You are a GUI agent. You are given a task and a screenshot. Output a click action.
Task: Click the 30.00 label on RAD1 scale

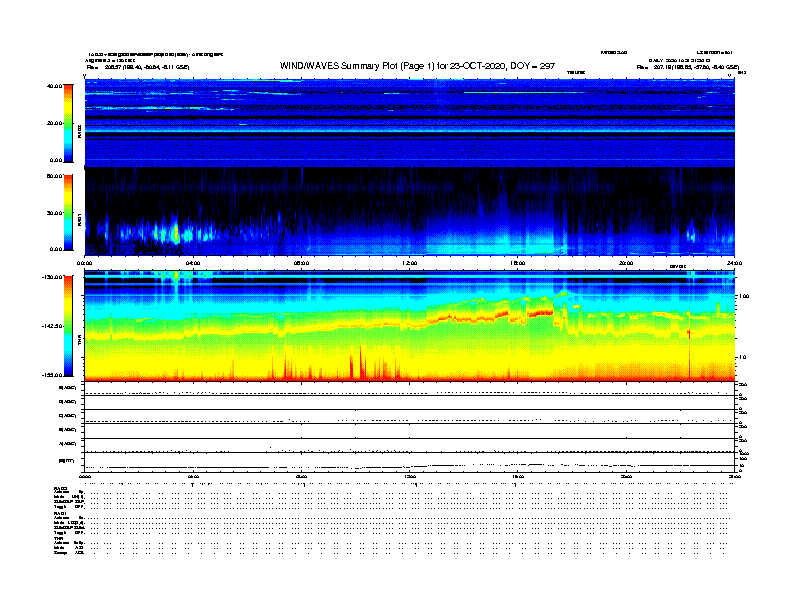(x=54, y=213)
